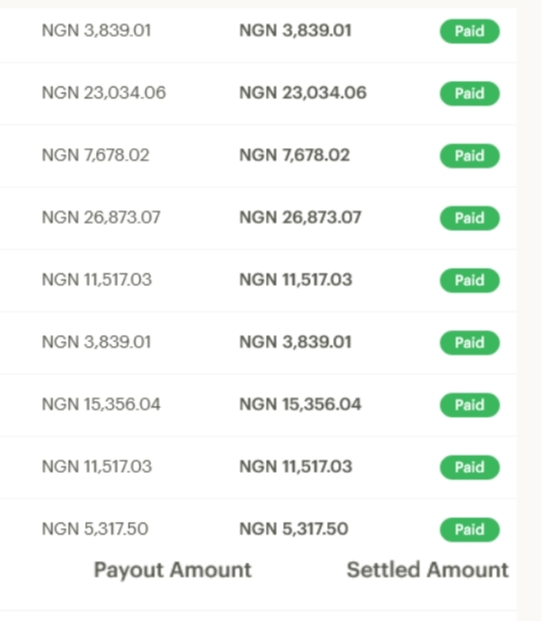Open the payout amount NGN 15,356.04 entry

point(101,404)
